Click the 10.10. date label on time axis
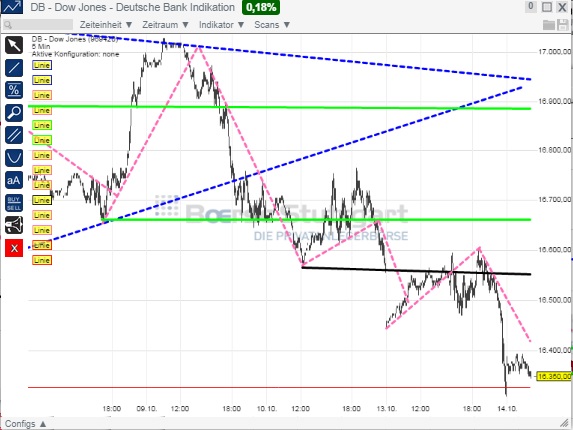 pyautogui.click(x=266, y=408)
